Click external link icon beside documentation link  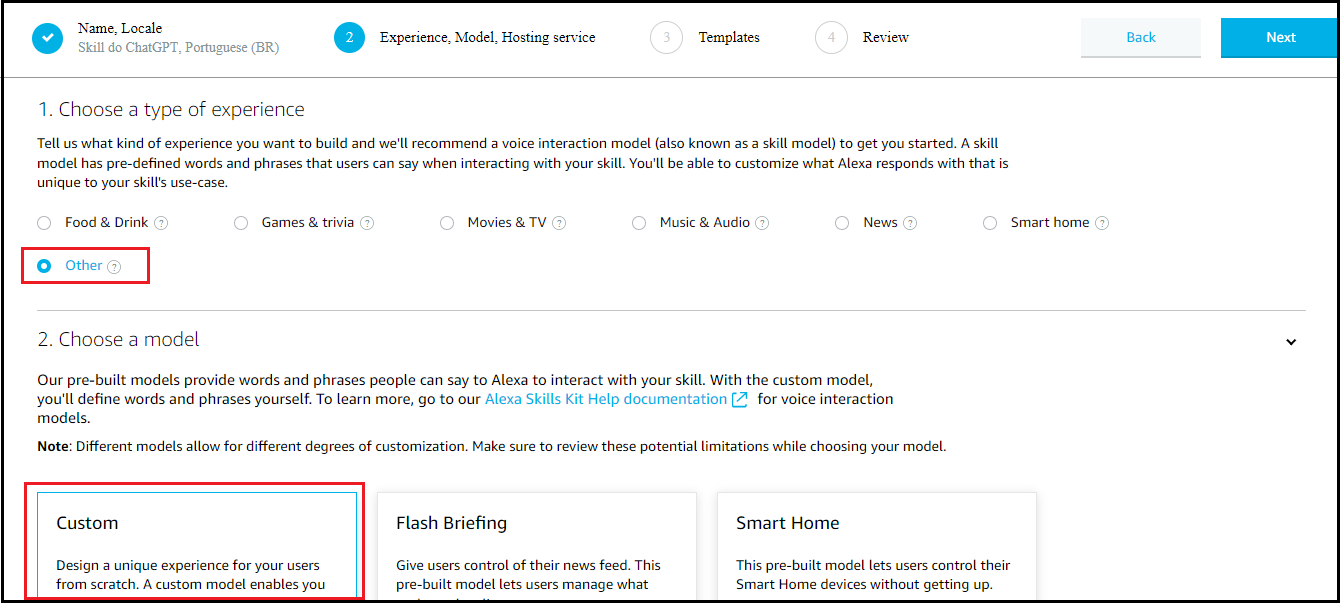tap(740, 400)
